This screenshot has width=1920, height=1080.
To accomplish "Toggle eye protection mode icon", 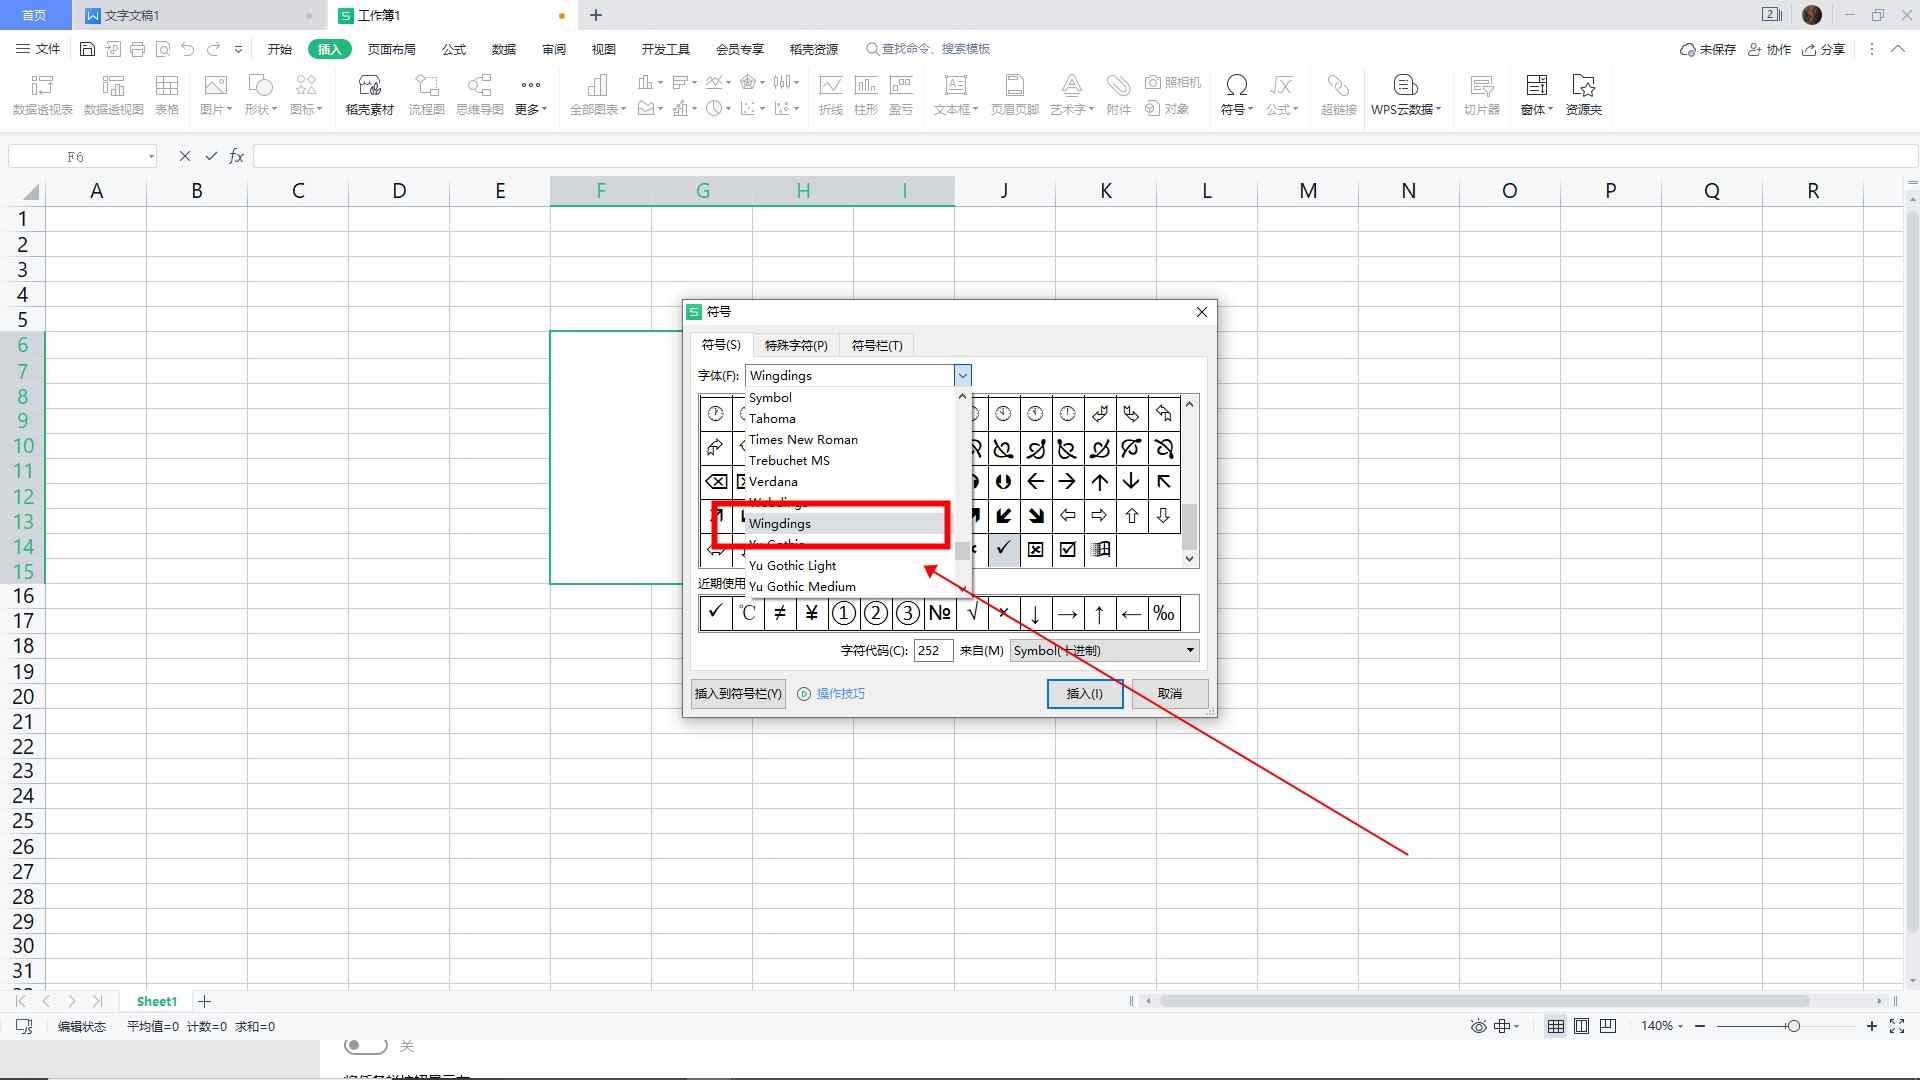I will coord(1478,1026).
